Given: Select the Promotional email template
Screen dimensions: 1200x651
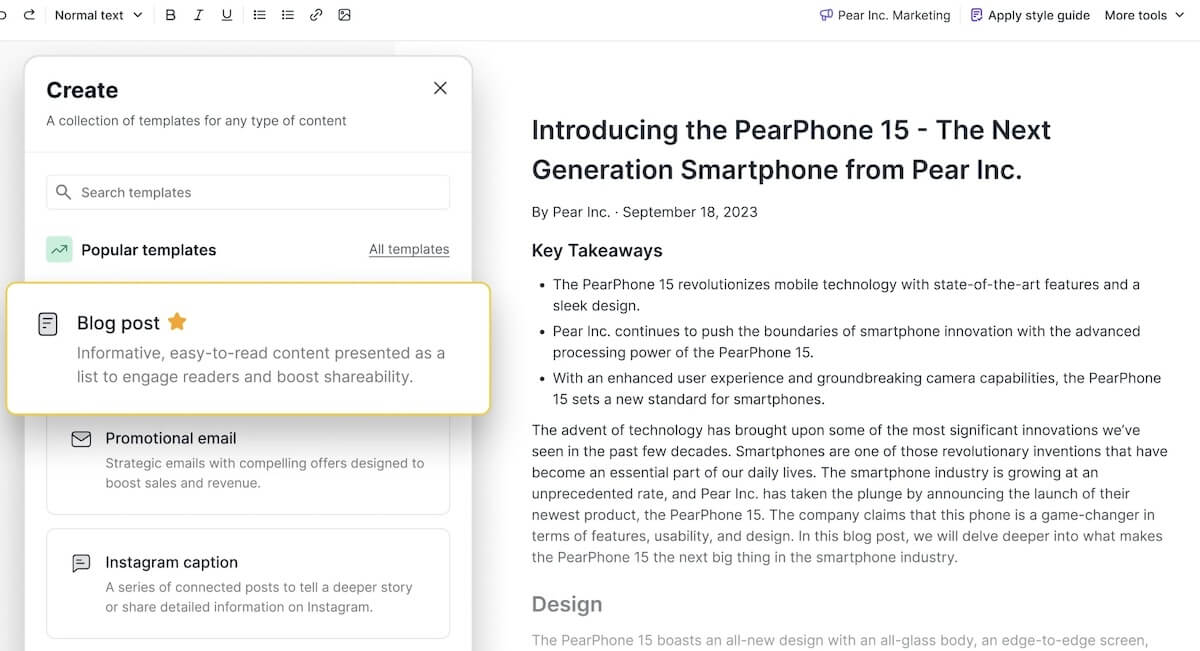Looking at the screenshot, I should coord(248,464).
